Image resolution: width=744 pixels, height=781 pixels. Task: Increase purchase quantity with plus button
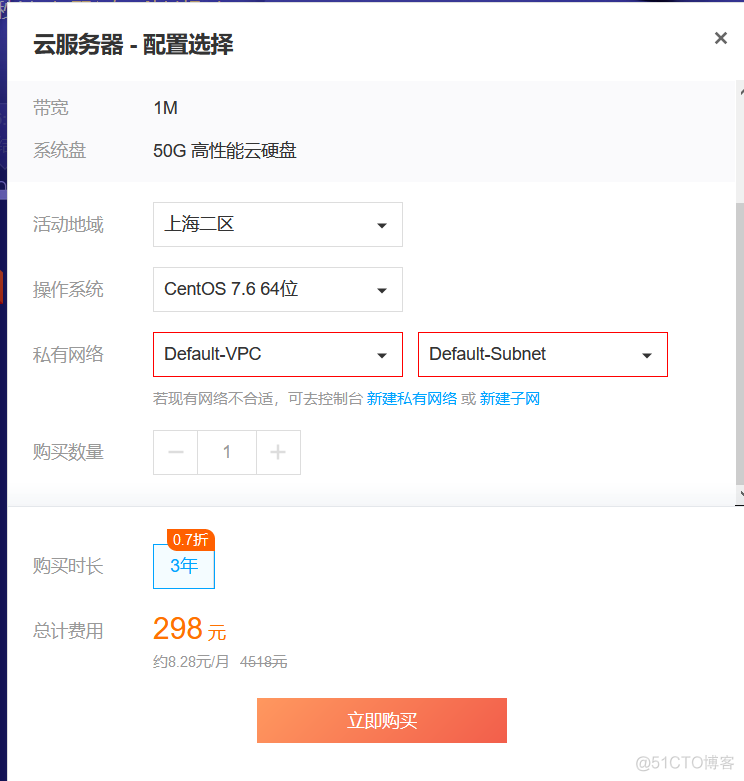tap(278, 452)
